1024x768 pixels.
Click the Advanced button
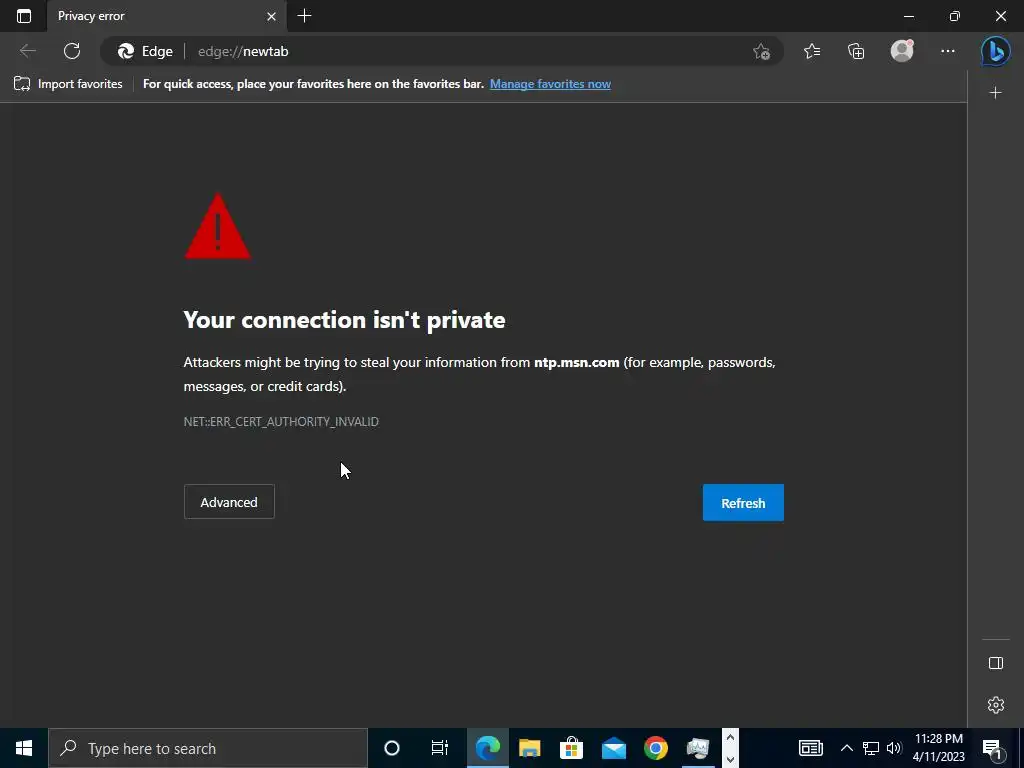coord(229,502)
